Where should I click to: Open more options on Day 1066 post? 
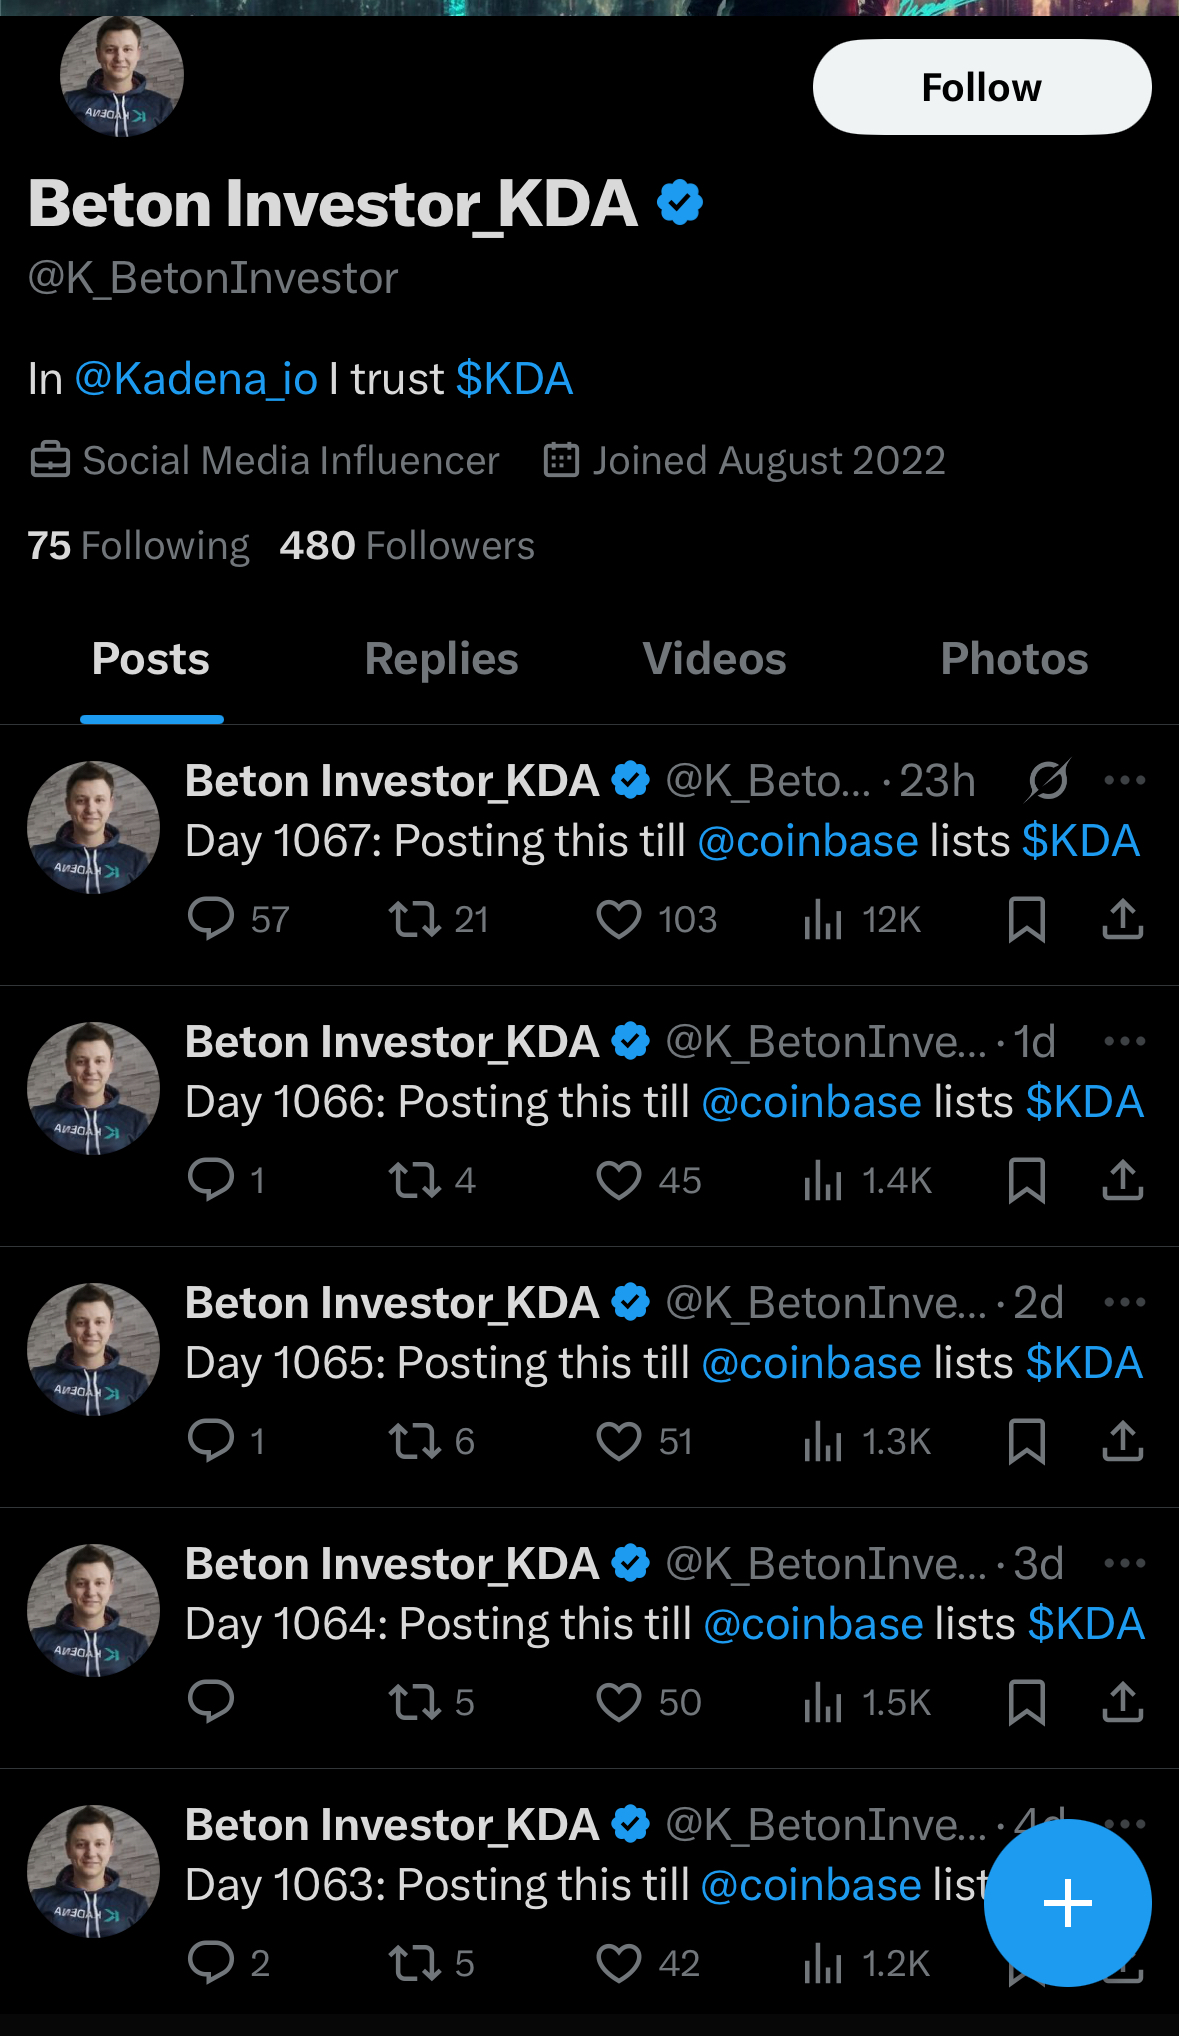(x=1124, y=1041)
